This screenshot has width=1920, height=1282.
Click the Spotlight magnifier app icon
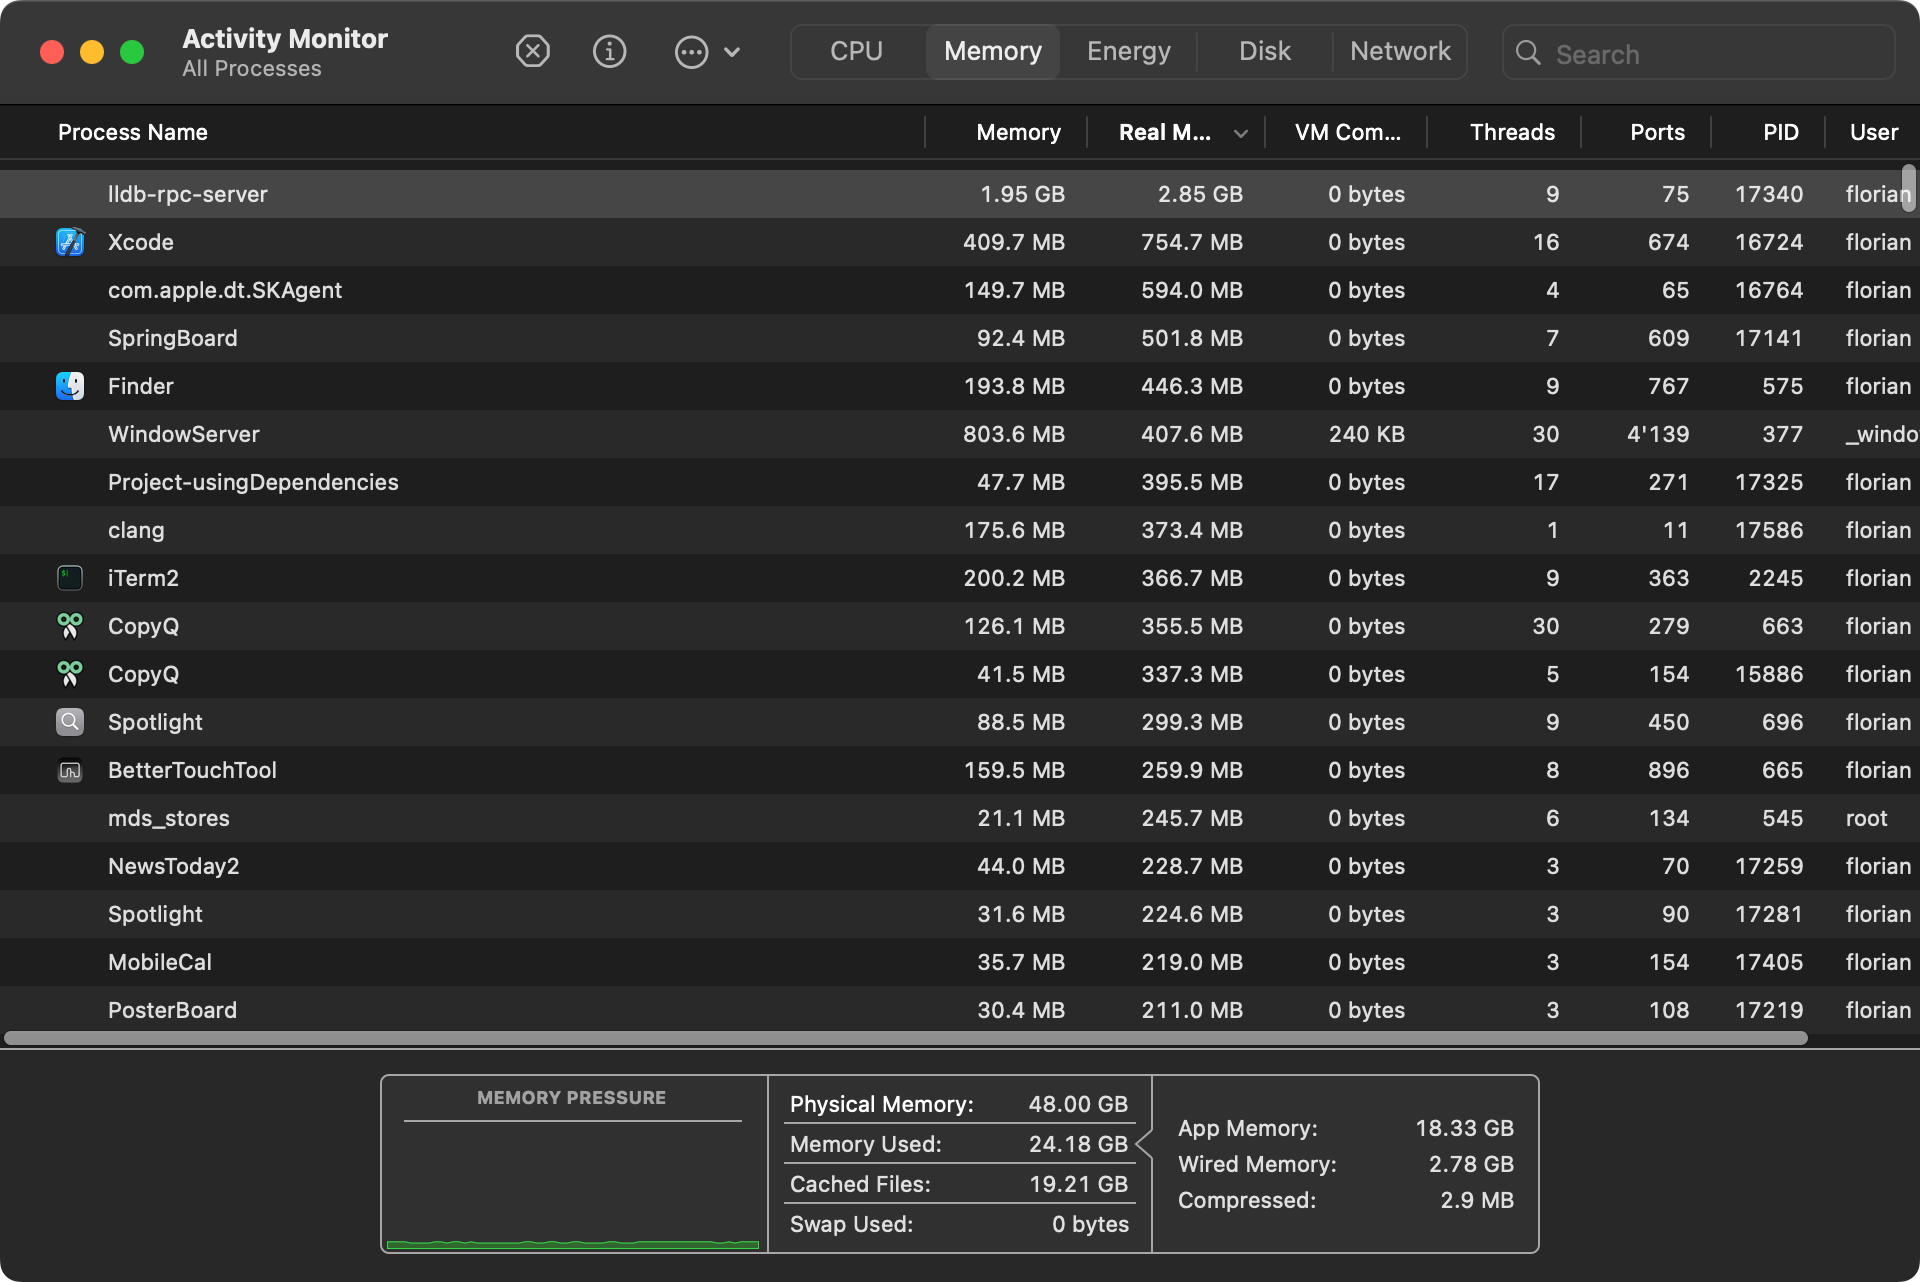70,722
